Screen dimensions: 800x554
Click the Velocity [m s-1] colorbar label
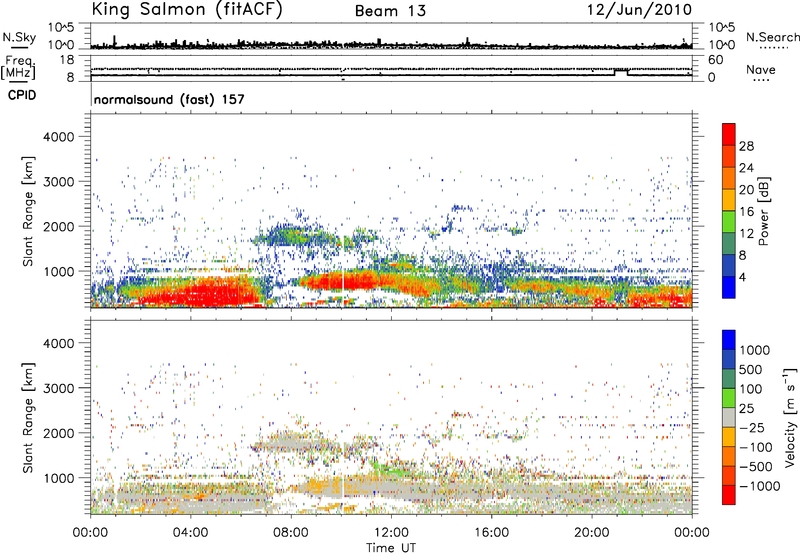click(x=790, y=417)
